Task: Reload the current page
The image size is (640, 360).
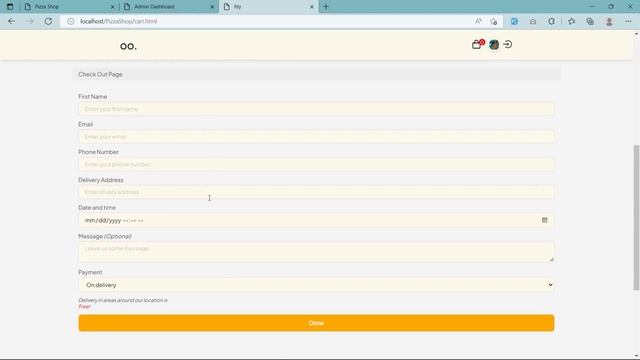Action: (x=48, y=21)
